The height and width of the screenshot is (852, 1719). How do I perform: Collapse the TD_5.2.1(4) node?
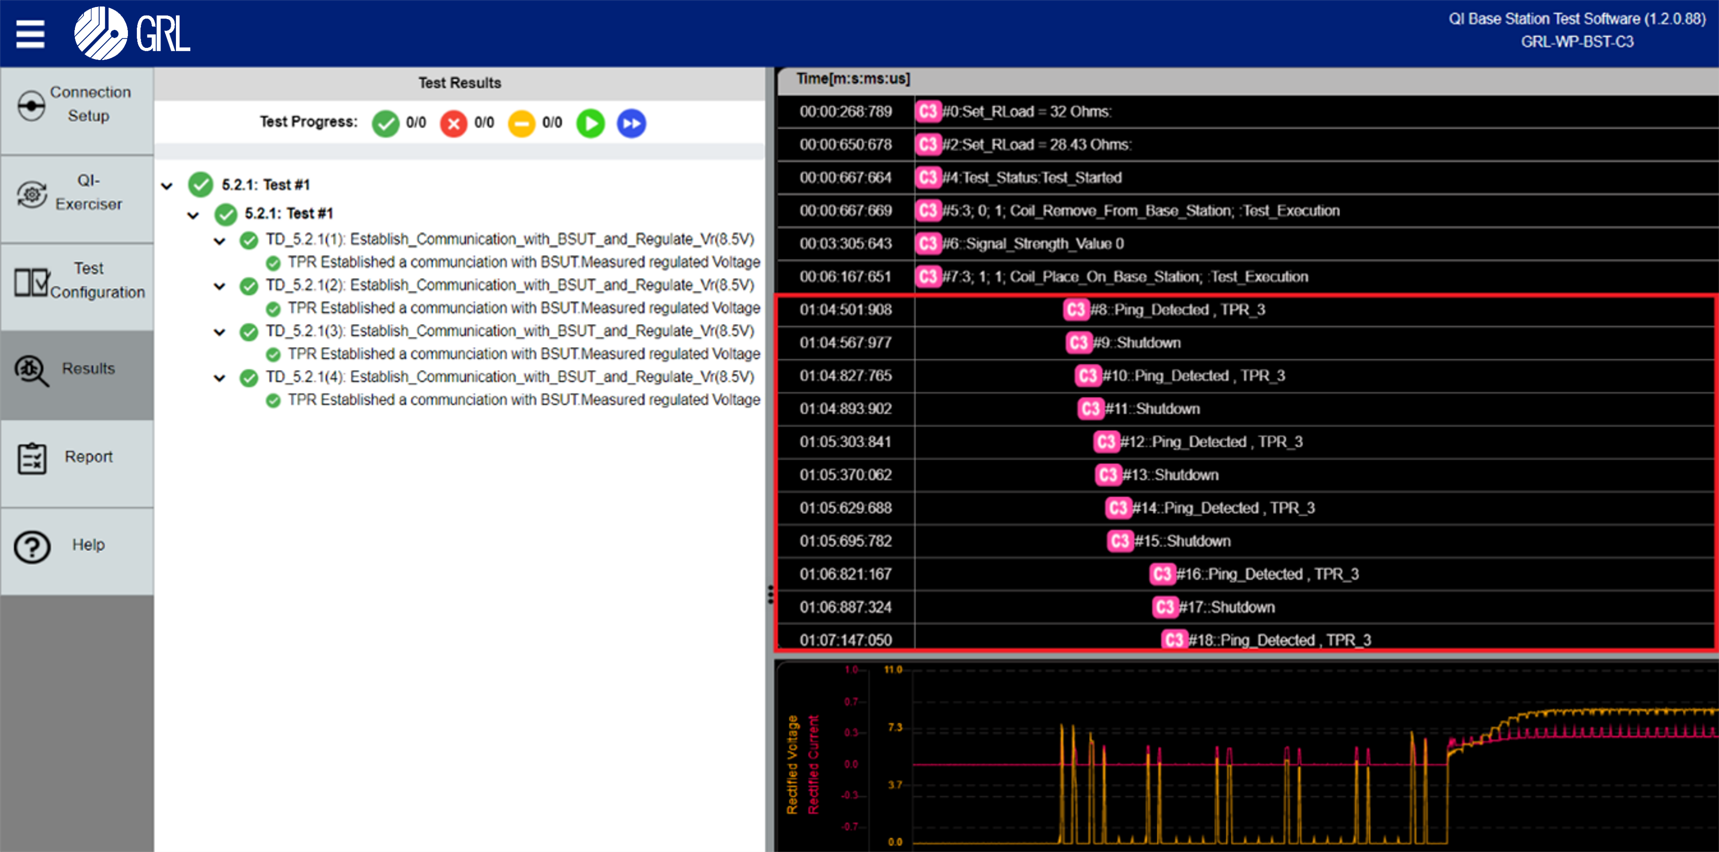tap(220, 379)
